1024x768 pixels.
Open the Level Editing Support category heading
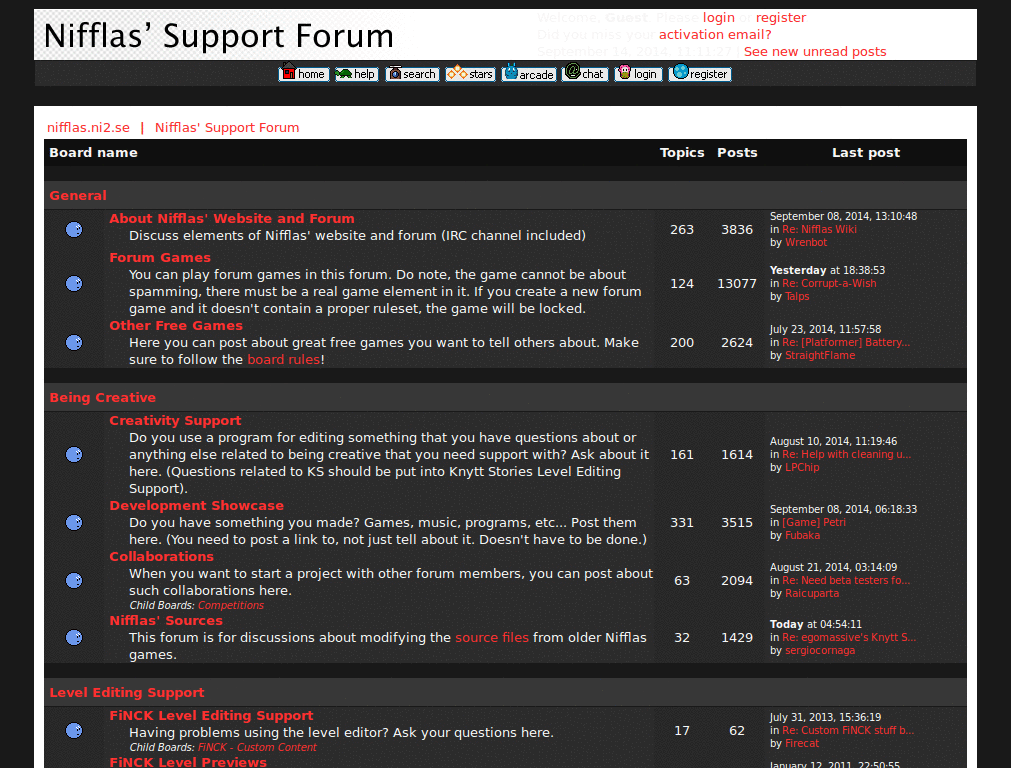127,692
